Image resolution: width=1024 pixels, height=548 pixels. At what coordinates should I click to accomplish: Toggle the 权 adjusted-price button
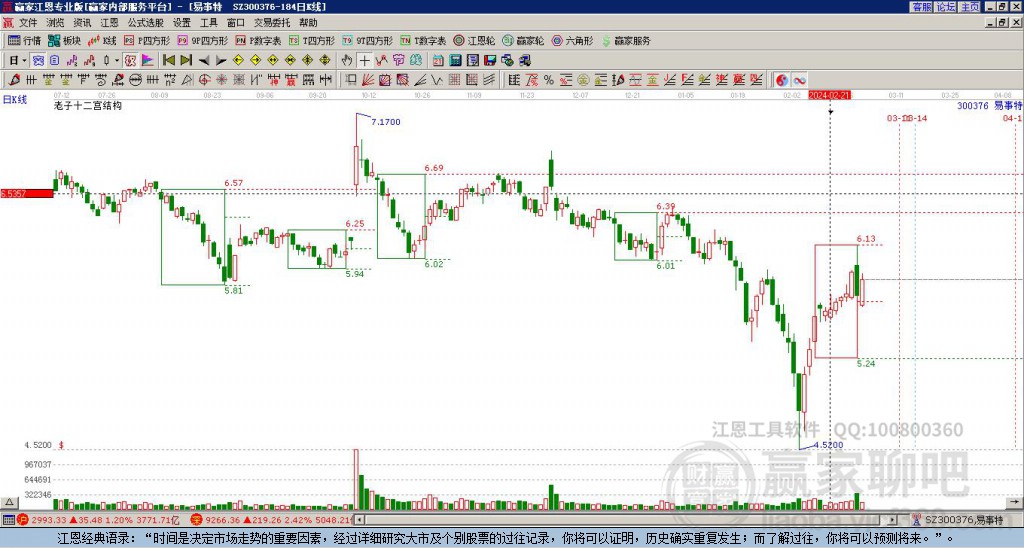[130, 61]
